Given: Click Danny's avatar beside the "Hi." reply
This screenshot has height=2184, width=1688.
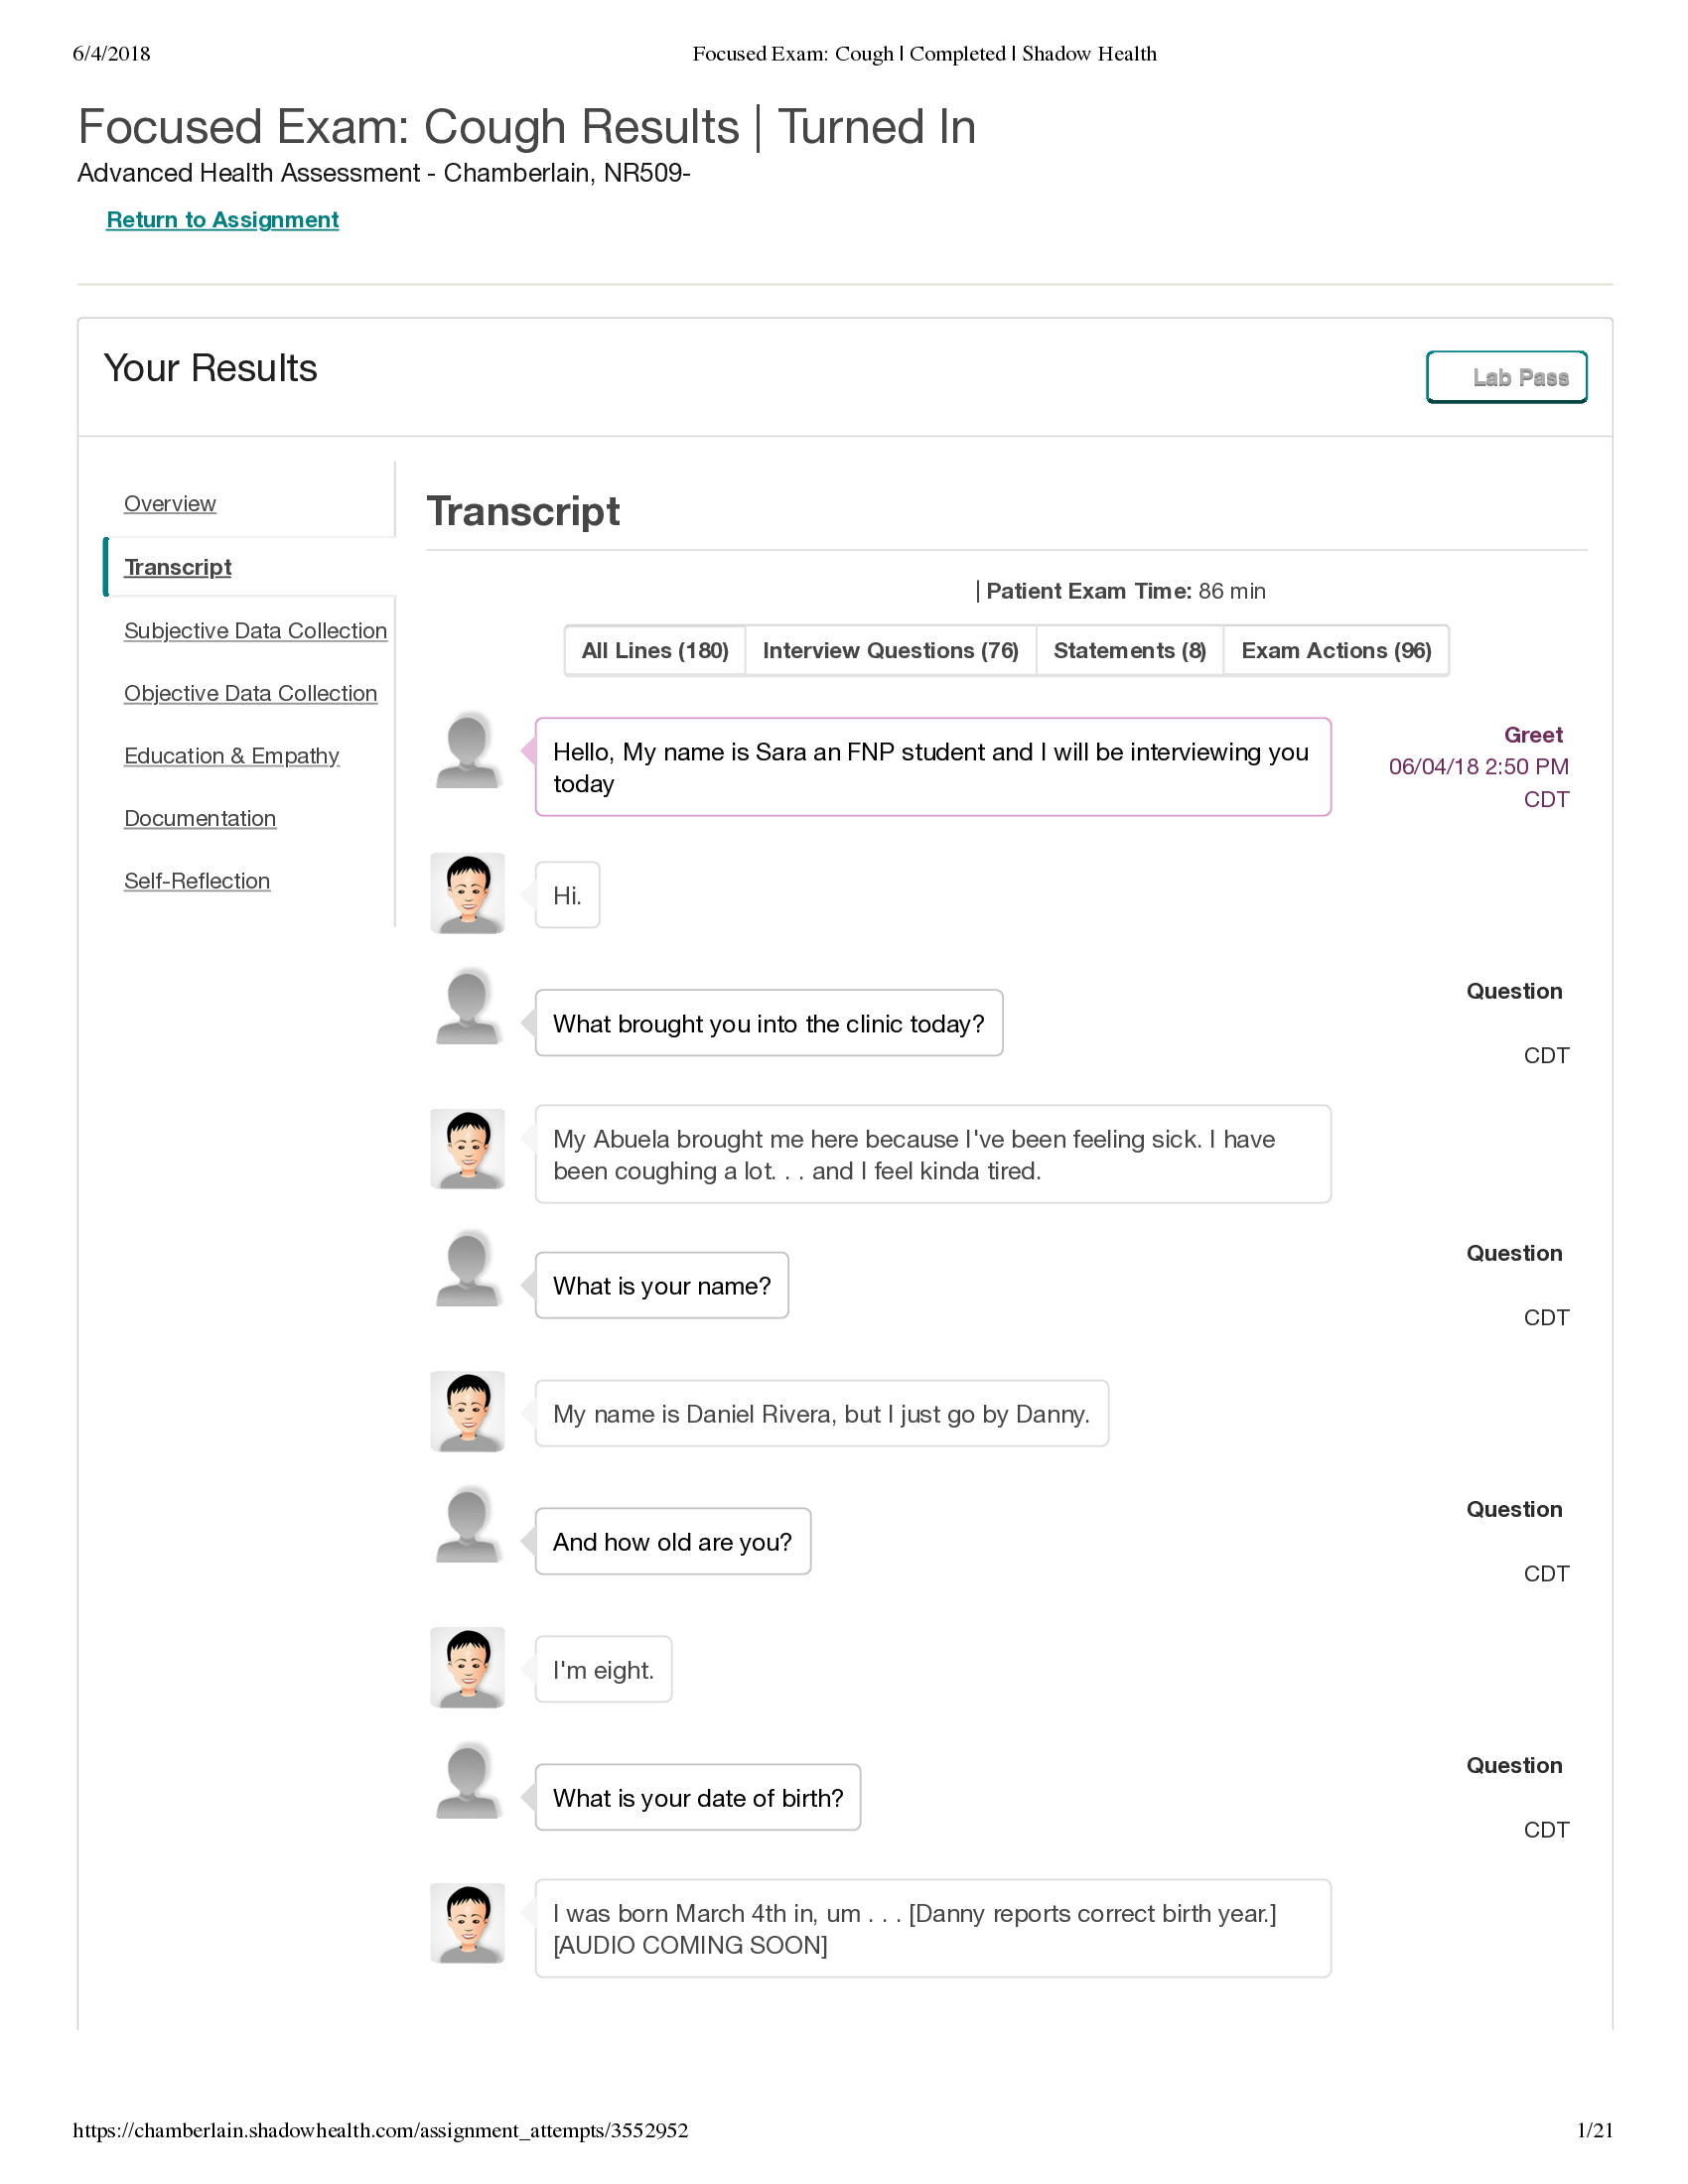Looking at the screenshot, I should pyautogui.click(x=467, y=893).
